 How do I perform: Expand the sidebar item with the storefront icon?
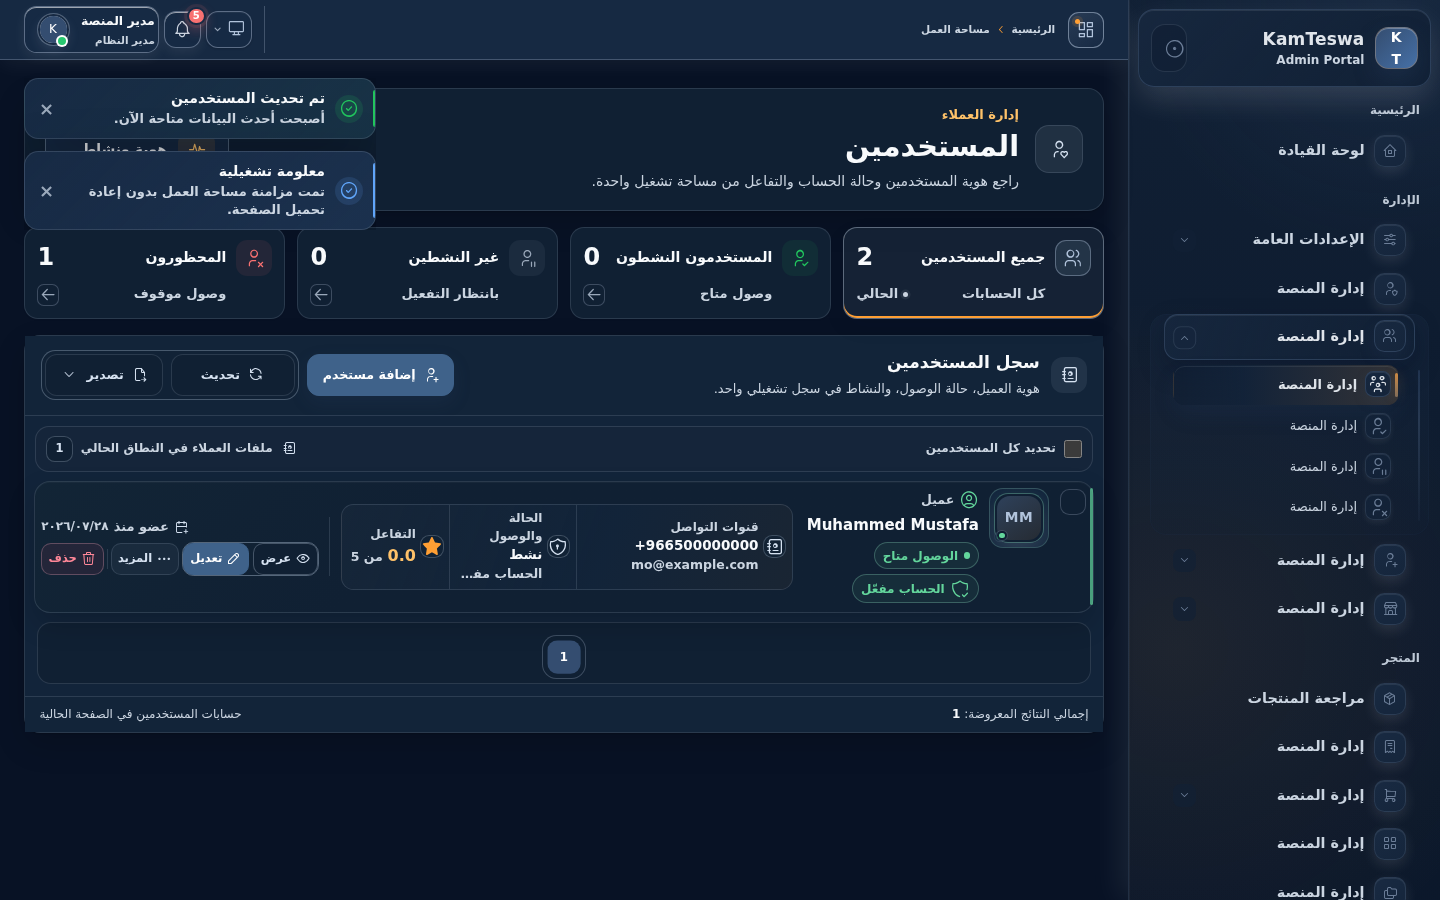pos(1184,609)
